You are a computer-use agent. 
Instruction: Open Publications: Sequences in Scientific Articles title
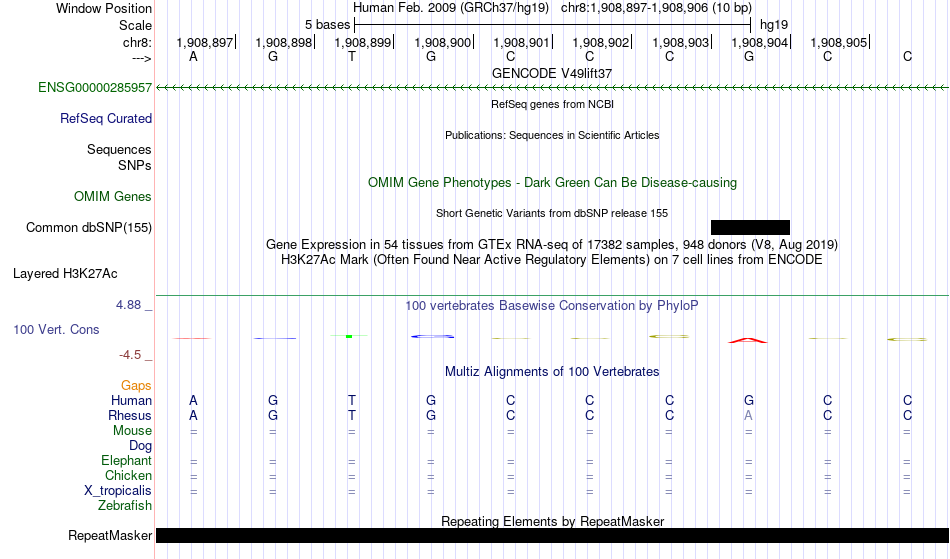tap(552, 135)
